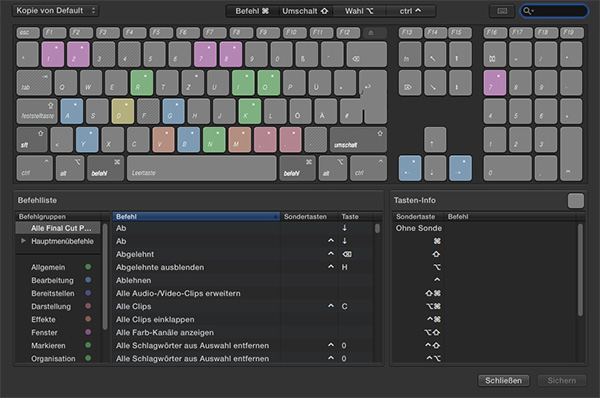The width and height of the screenshot is (600, 398).
Task: Select the green R key on keyboard
Action: [142, 83]
